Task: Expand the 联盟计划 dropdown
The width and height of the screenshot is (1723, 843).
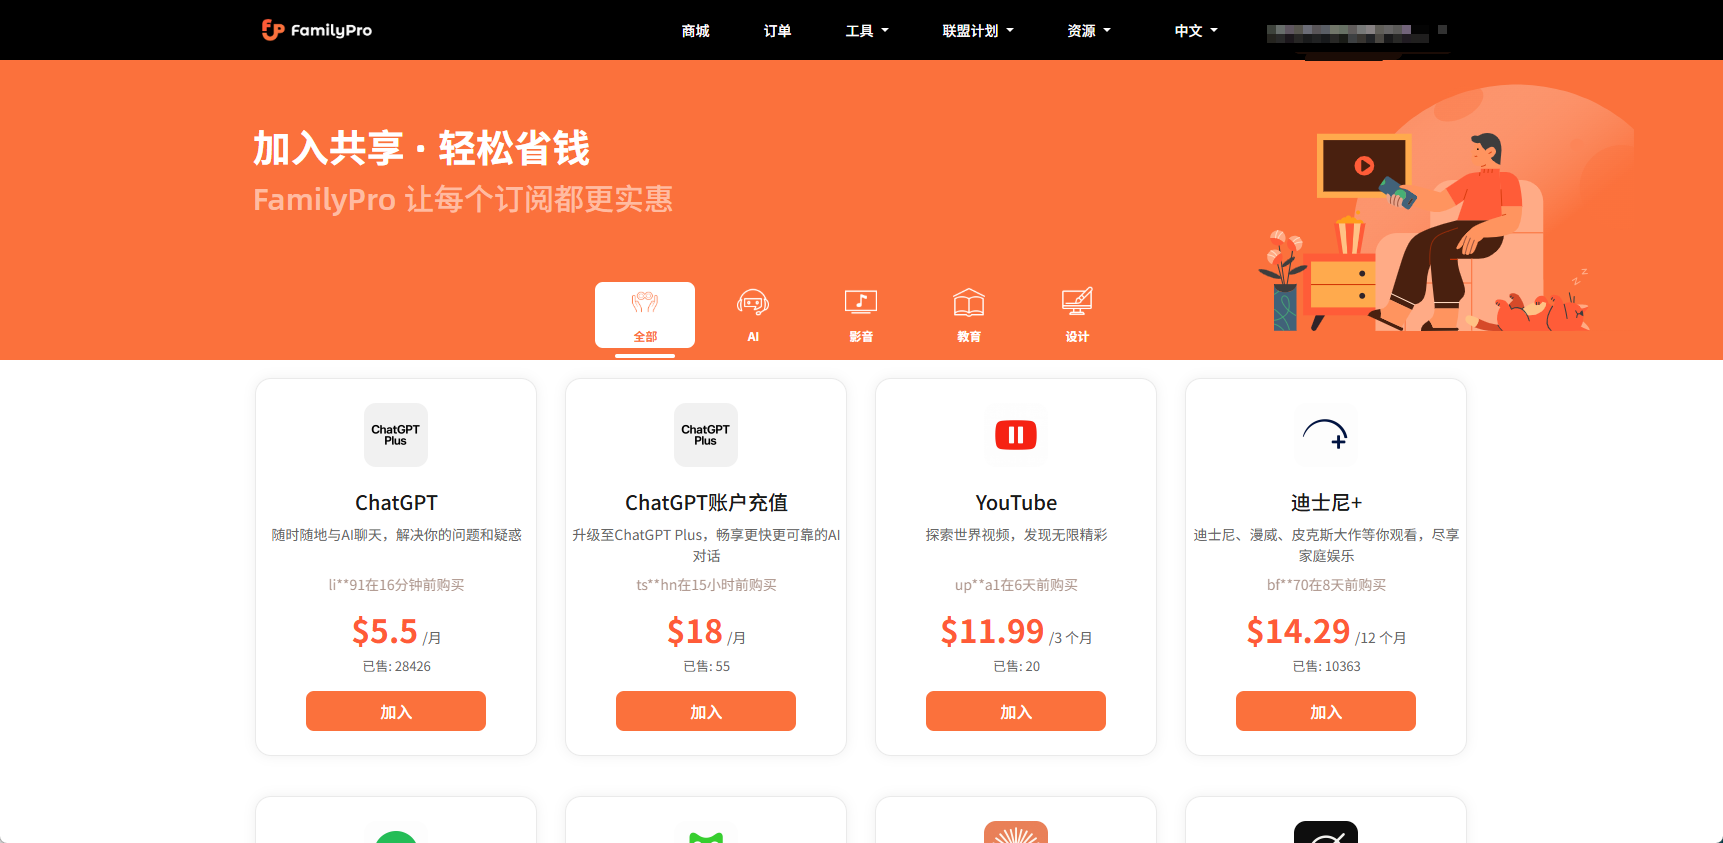Action: tap(978, 31)
